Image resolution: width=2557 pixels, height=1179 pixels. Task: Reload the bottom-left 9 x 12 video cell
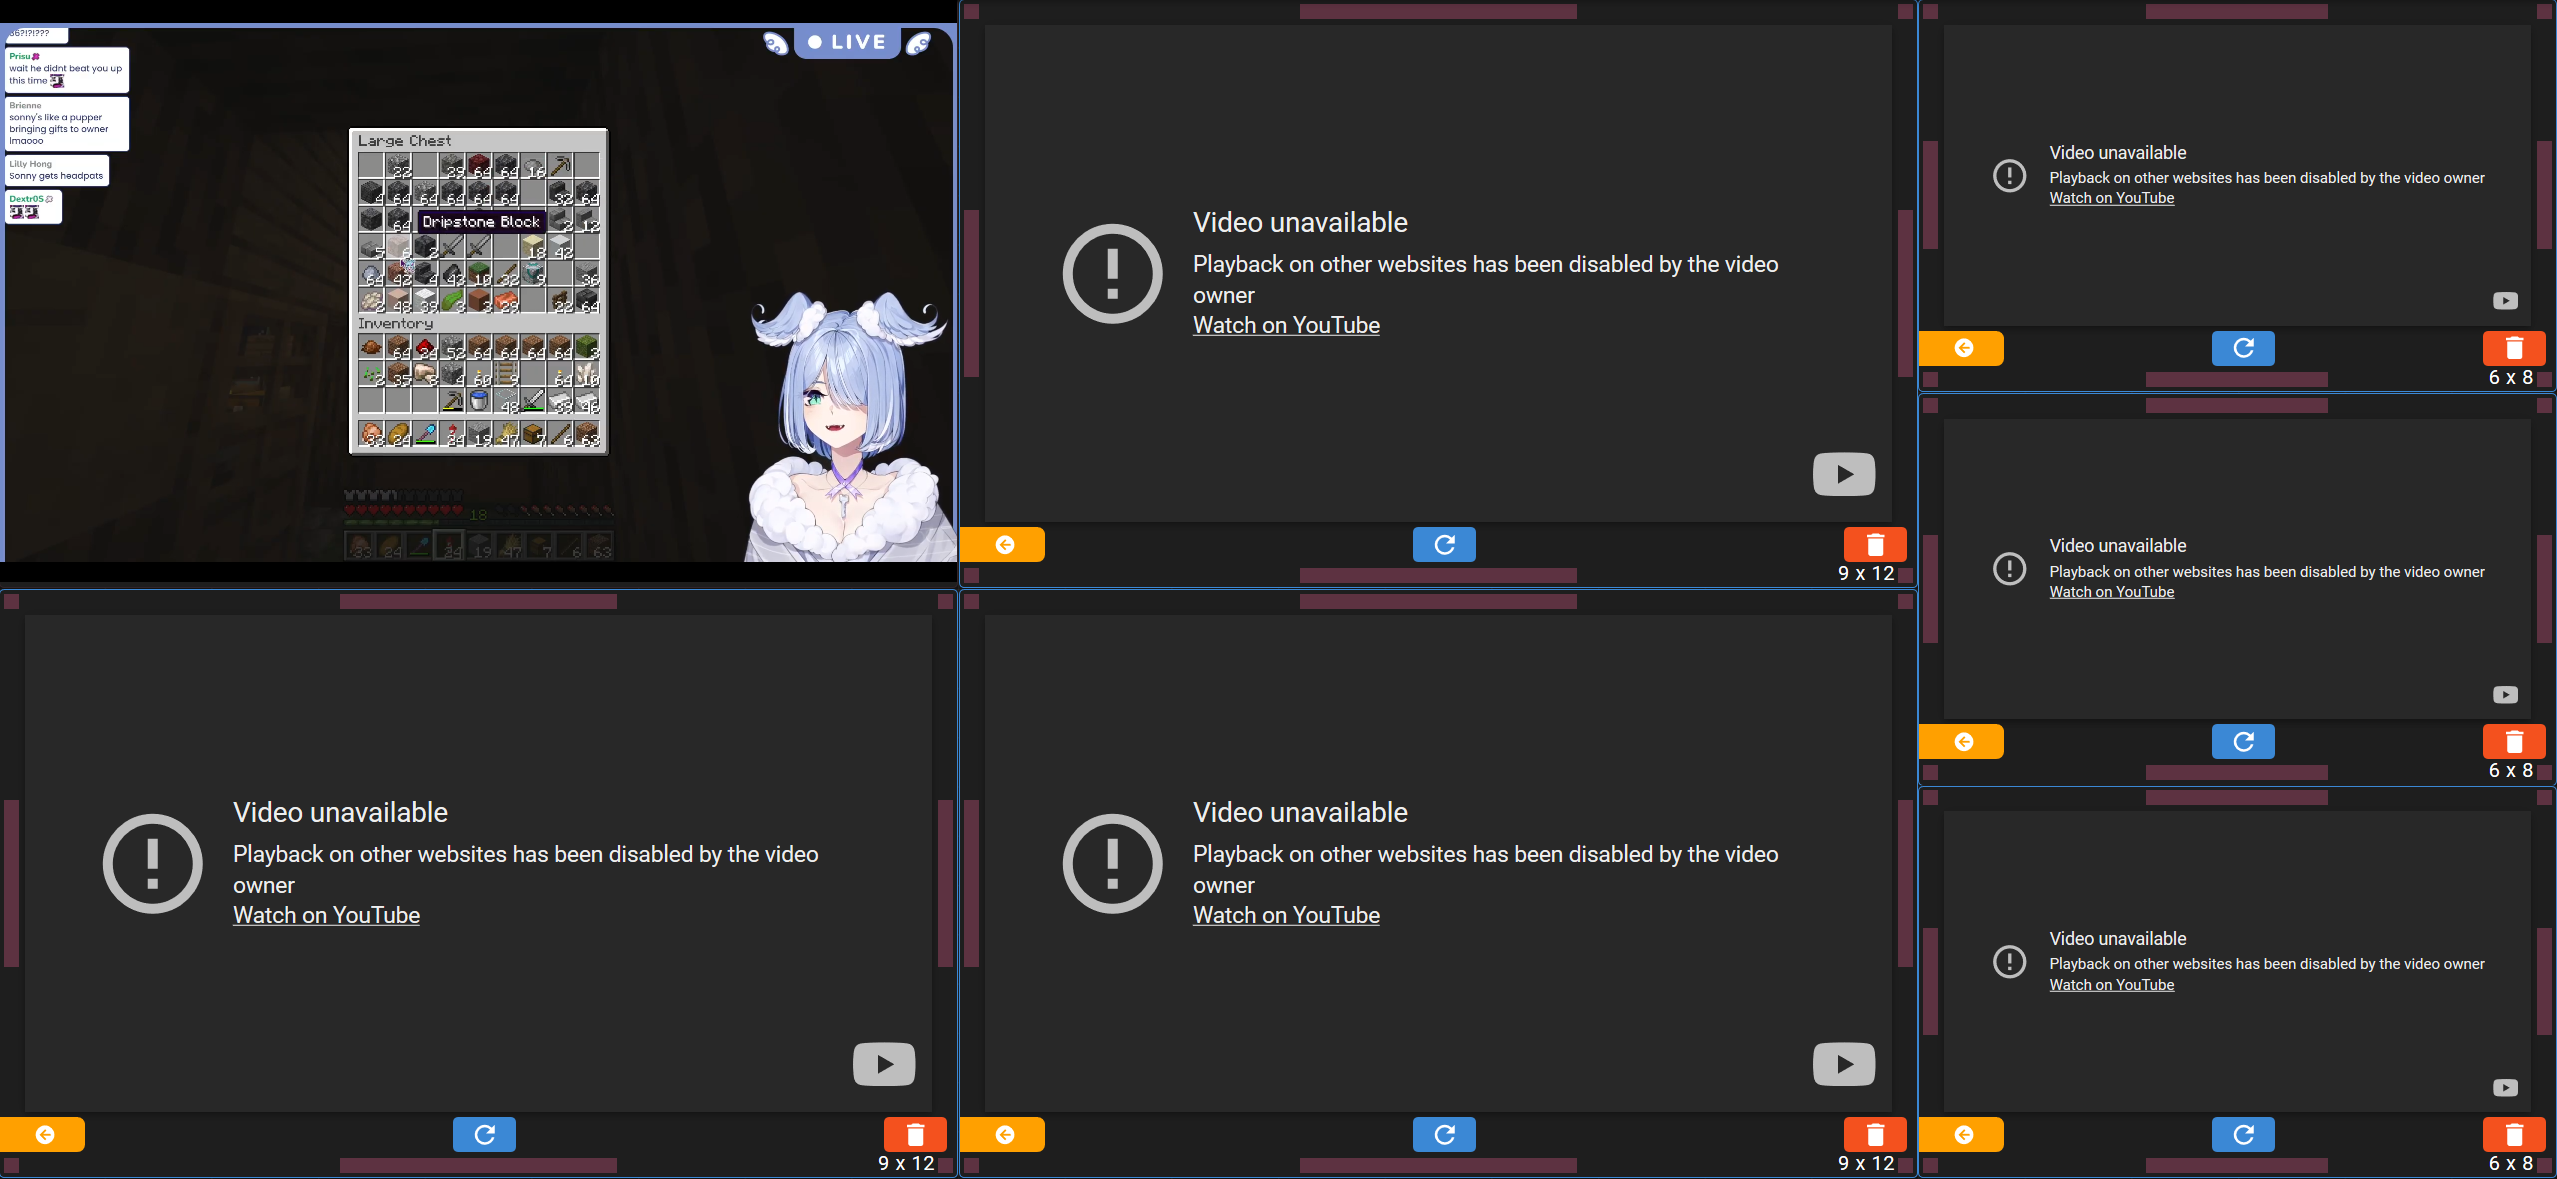pos(484,1135)
